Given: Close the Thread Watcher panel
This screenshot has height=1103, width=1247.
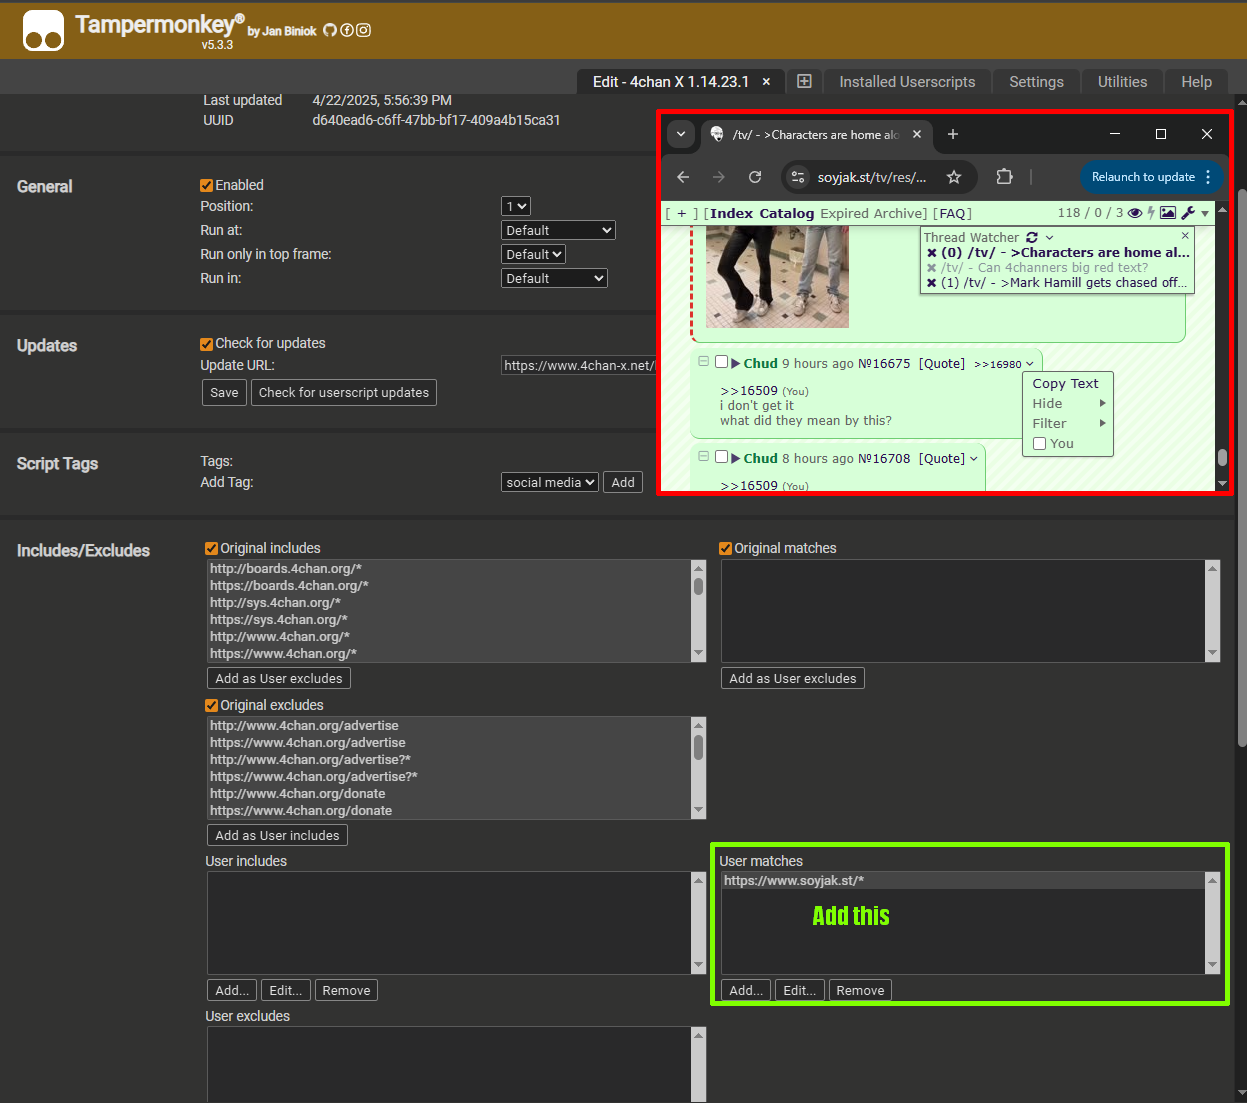Looking at the screenshot, I should coord(1185,236).
